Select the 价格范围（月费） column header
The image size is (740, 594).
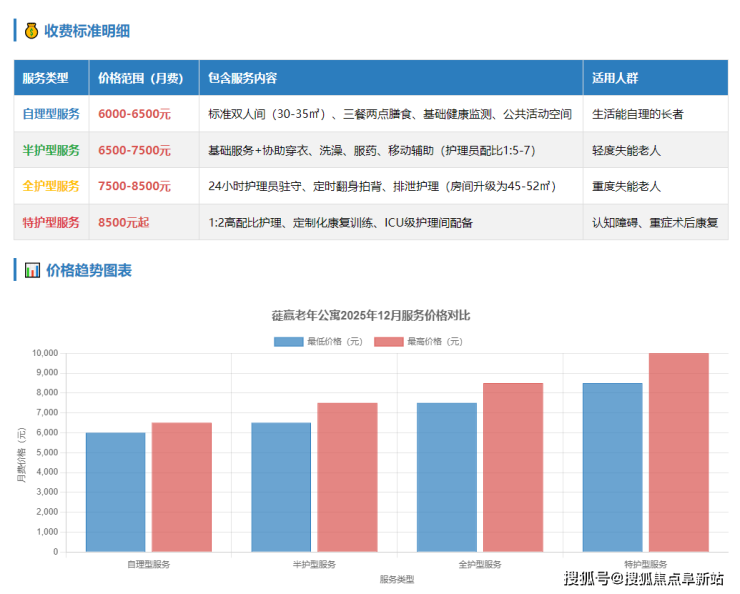141,78
